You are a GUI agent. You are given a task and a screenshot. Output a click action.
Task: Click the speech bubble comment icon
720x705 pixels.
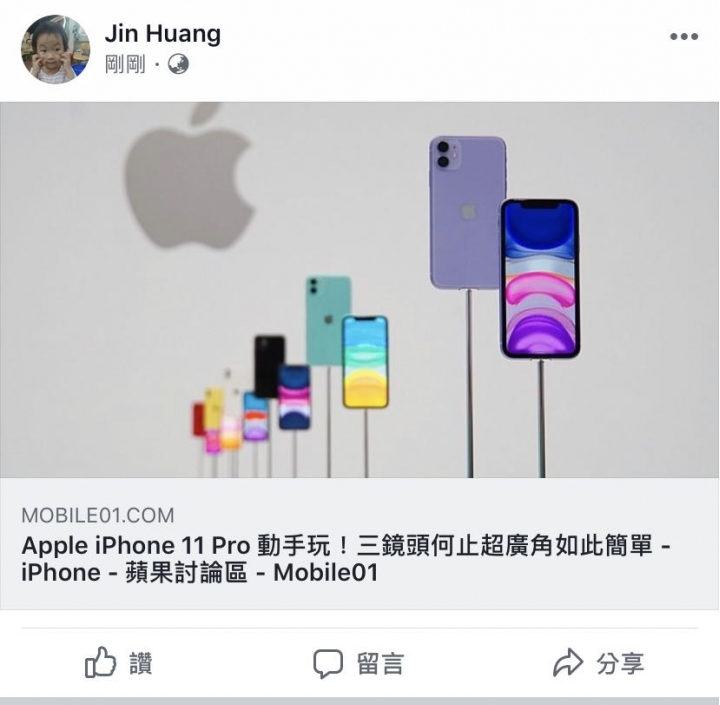click(328, 664)
